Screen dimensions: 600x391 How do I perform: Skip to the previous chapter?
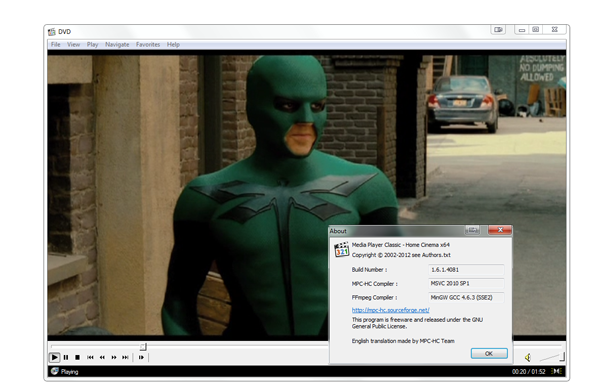[x=90, y=357]
